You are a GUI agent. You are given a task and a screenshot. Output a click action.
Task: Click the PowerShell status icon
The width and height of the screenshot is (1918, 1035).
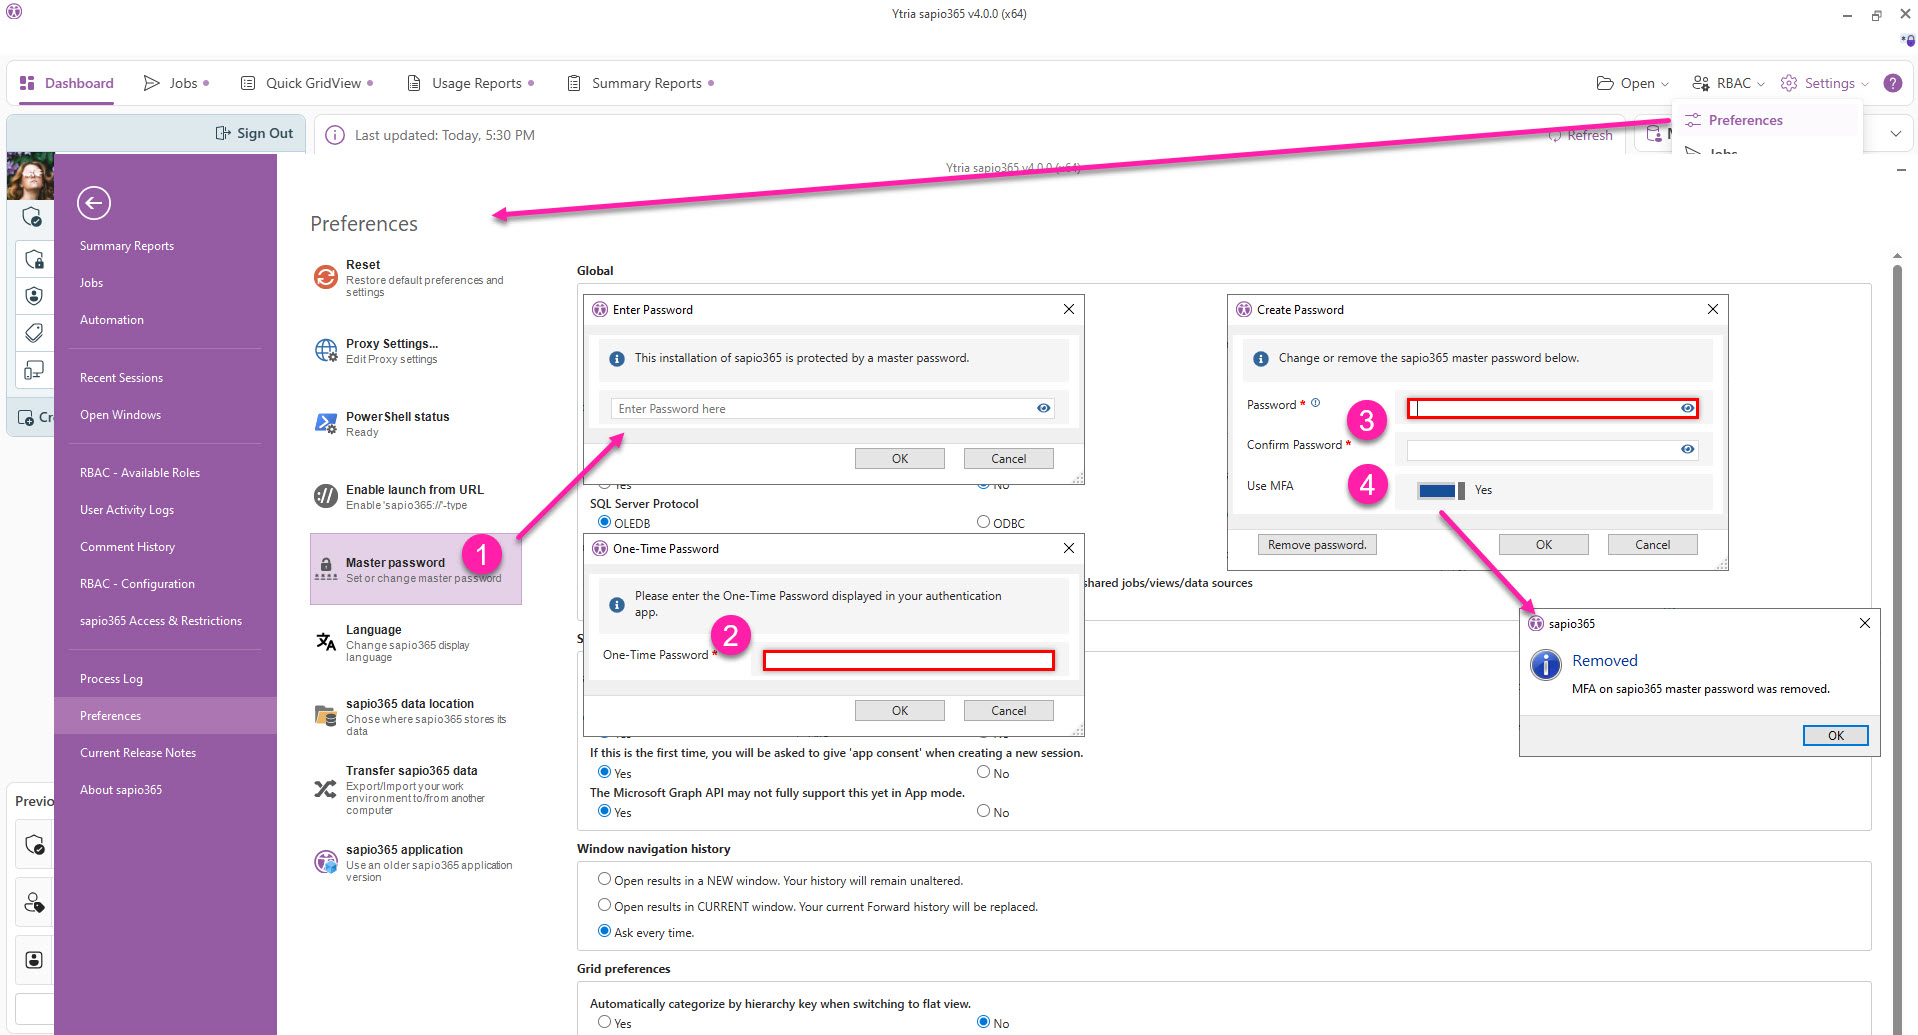[x=326, y=424]
